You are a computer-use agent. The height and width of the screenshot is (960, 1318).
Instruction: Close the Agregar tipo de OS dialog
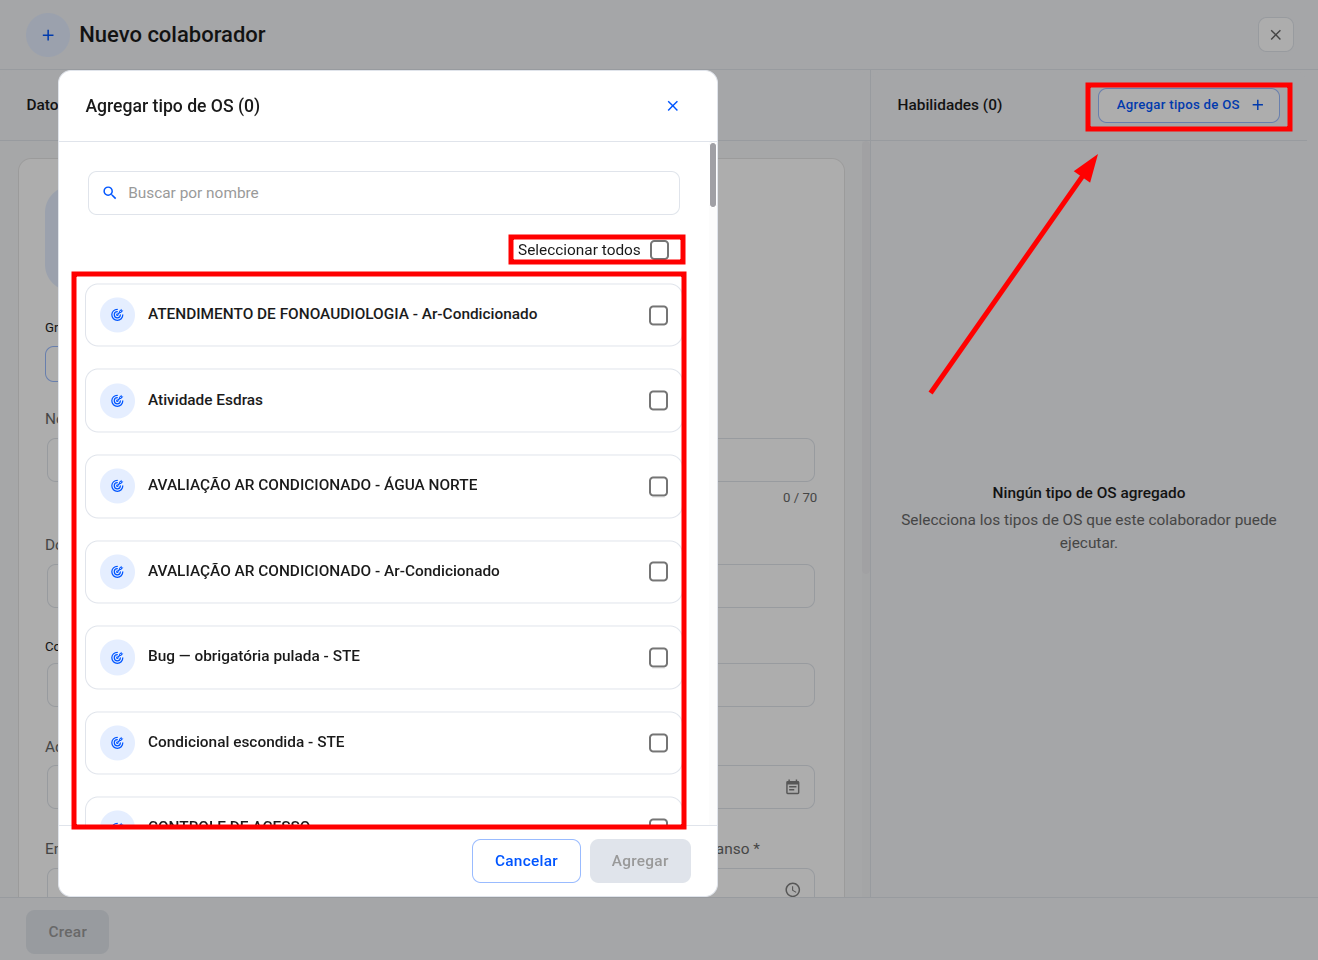tap(673, 106)
